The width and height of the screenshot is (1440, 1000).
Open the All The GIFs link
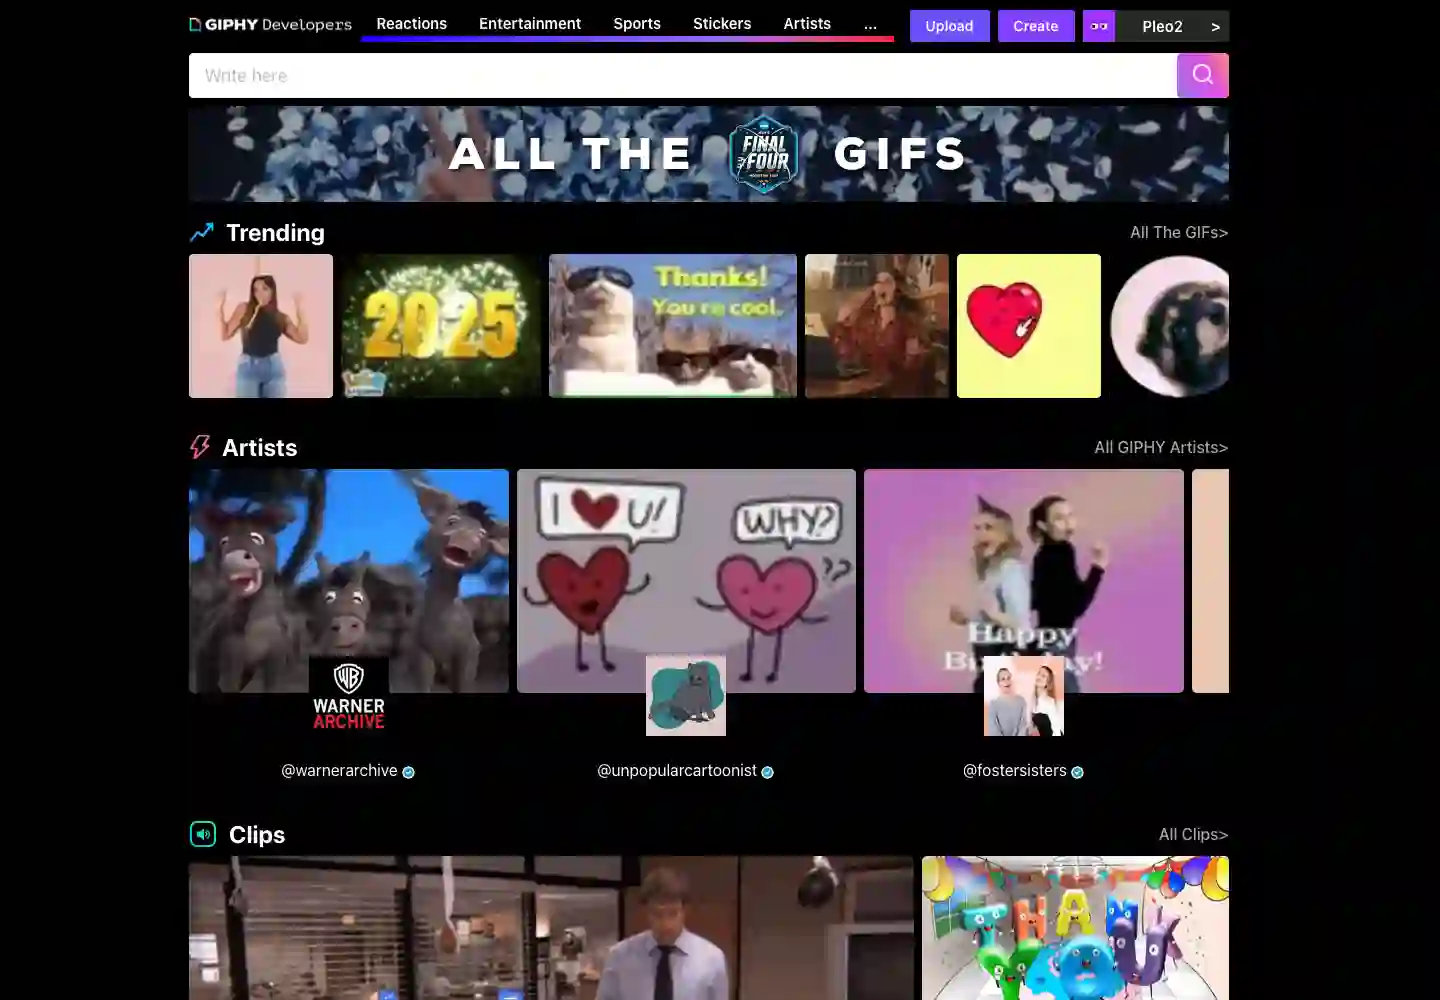pos(1179,232)
